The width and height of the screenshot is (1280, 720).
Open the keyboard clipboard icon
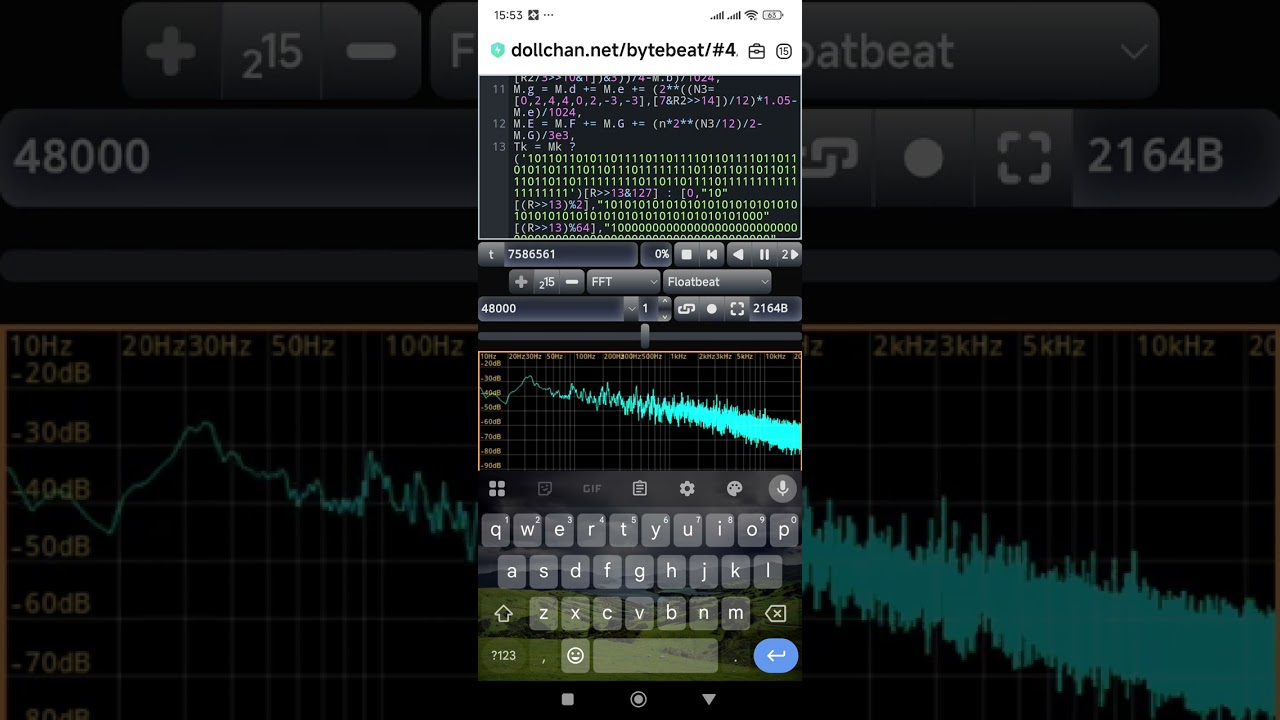640,489
